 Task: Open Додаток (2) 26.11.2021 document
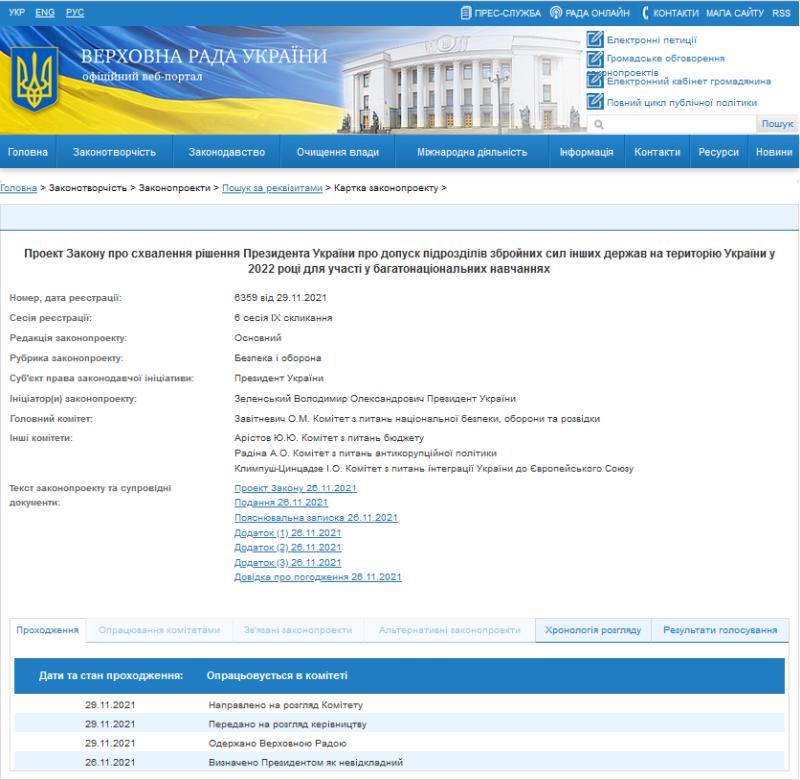(x=288, y=547)
